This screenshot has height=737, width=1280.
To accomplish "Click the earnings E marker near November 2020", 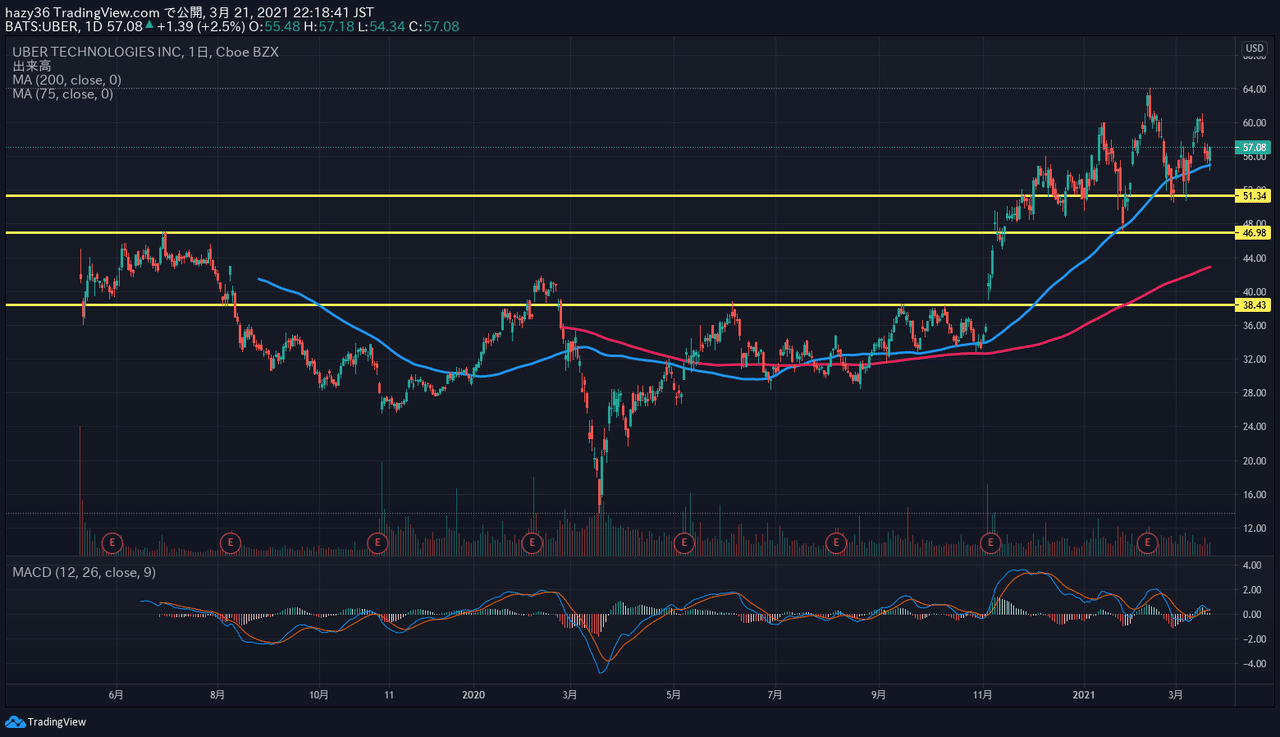I will pyautogui.click(x=990, y=542).
